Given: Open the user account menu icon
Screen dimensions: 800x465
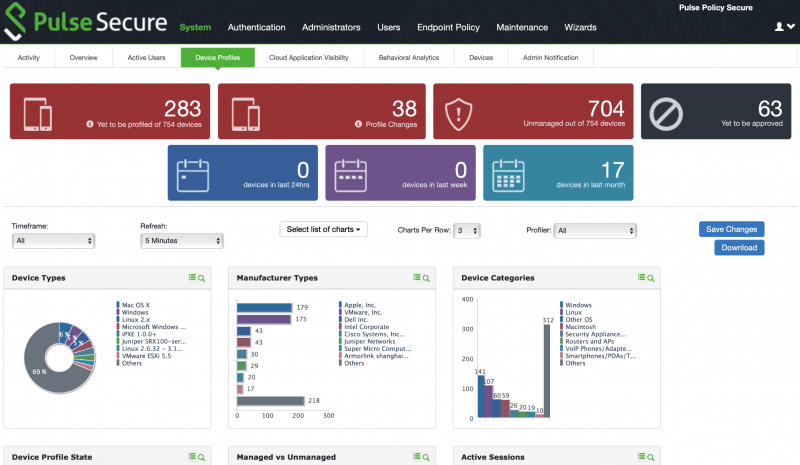Looking at the screenshot, I should click(784, 27).
